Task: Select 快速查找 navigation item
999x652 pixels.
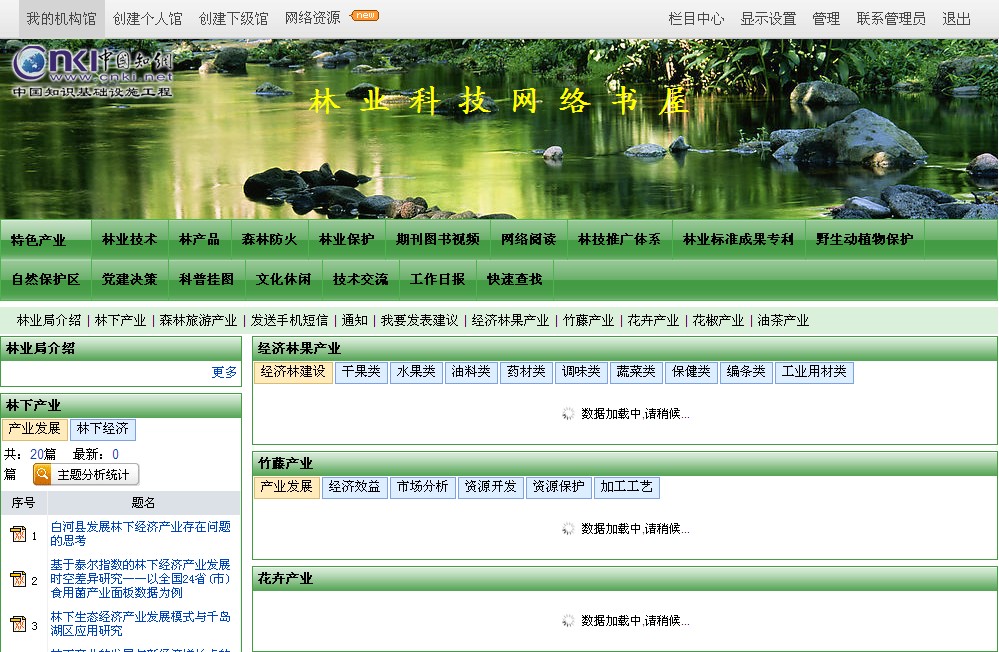Action: pyautogui.click(x=515, y=279)
